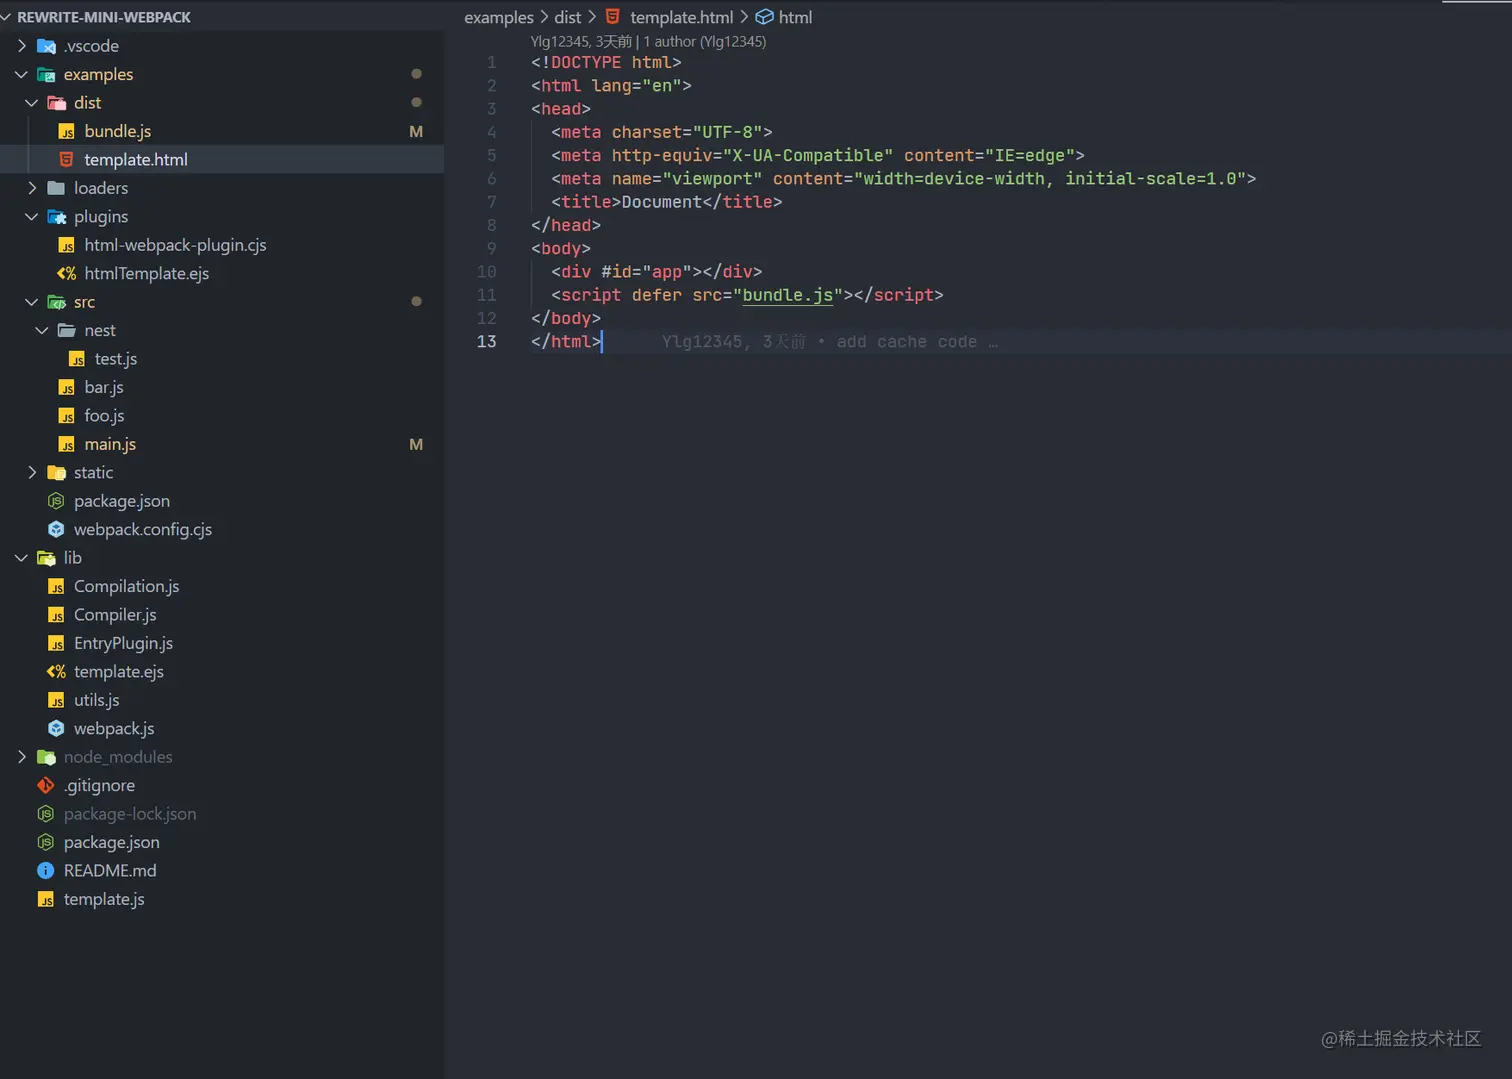Click the examples package.json npm icon
The width and height of the screenshot is (1512, 1079).
57,501
